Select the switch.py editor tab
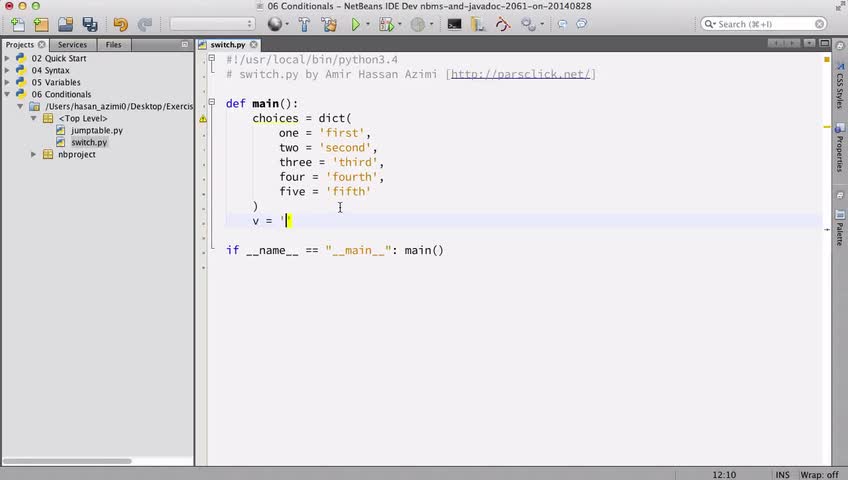The width and height of the screenshot is (848, 480). (x=228, y=44)
